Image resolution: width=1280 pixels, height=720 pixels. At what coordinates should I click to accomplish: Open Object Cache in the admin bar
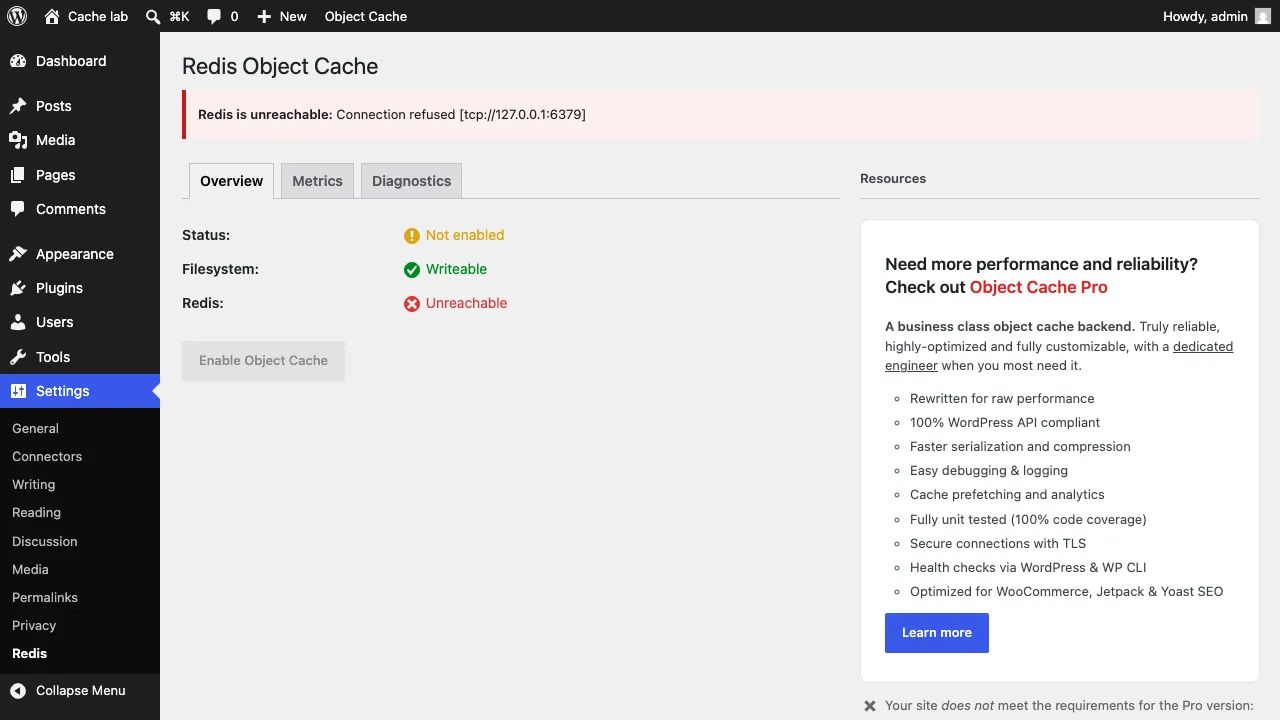pos(366,16)
